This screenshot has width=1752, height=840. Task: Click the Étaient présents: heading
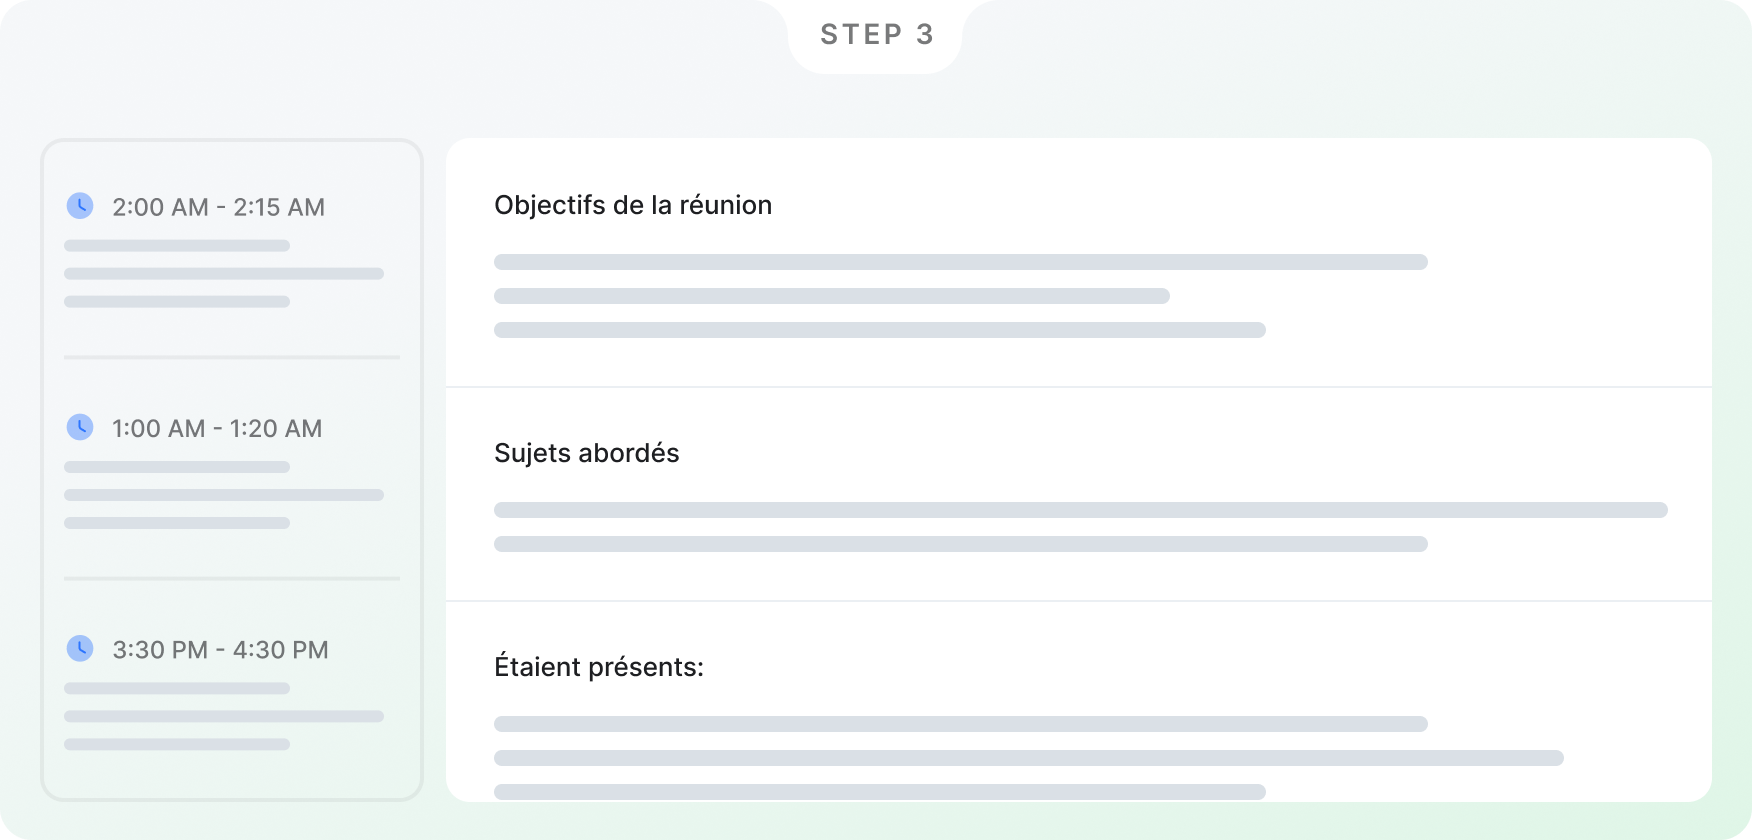point(599,667)
